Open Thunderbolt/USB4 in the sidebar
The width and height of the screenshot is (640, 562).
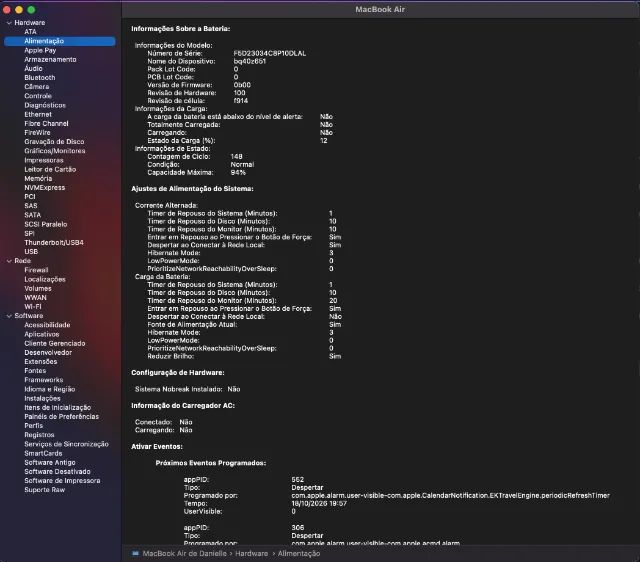point(54,242)
